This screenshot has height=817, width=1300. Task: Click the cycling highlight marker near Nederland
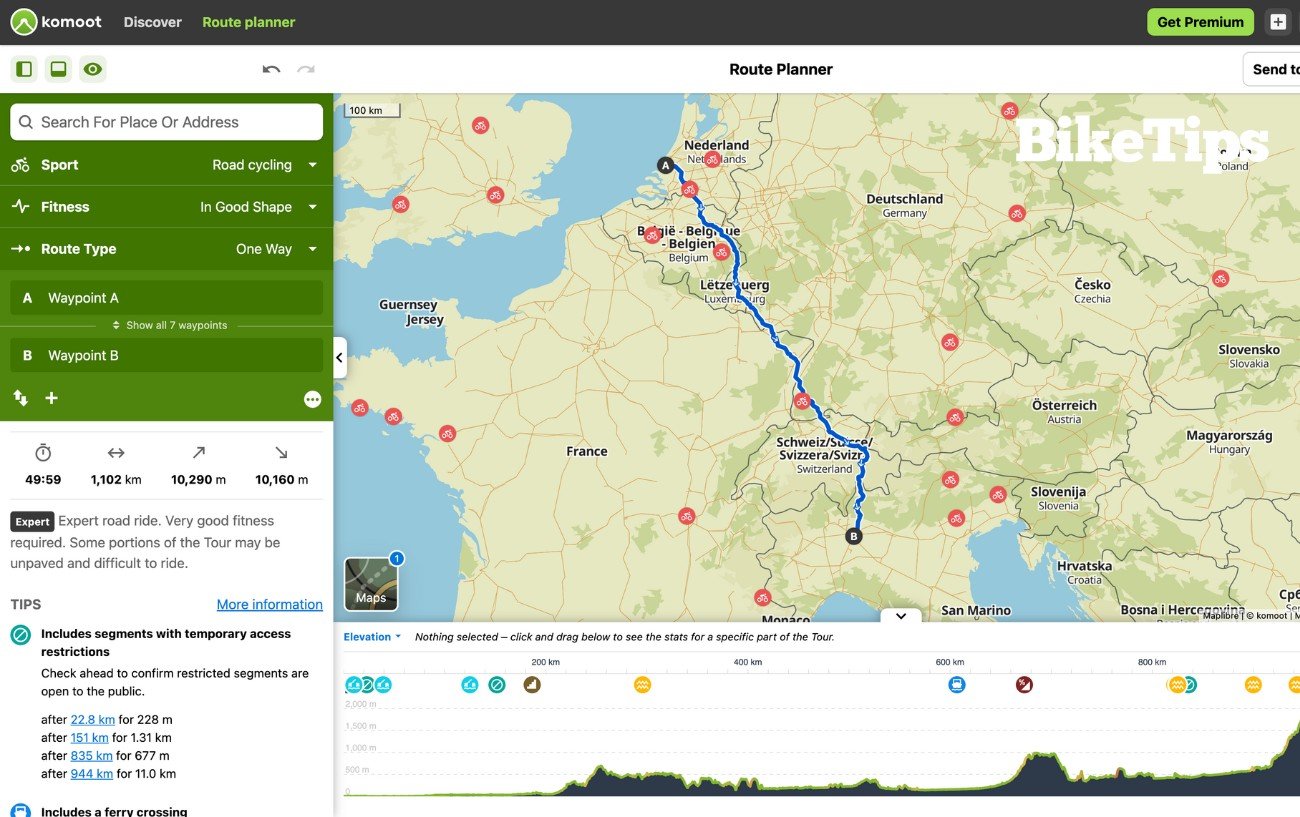click(x=712, y=159)
